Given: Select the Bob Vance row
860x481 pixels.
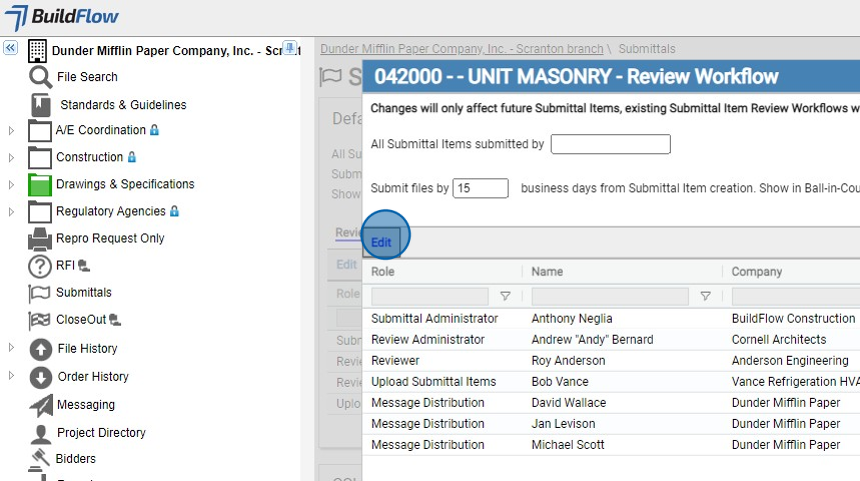Looking at the screenshot, I should click(611, 382).
